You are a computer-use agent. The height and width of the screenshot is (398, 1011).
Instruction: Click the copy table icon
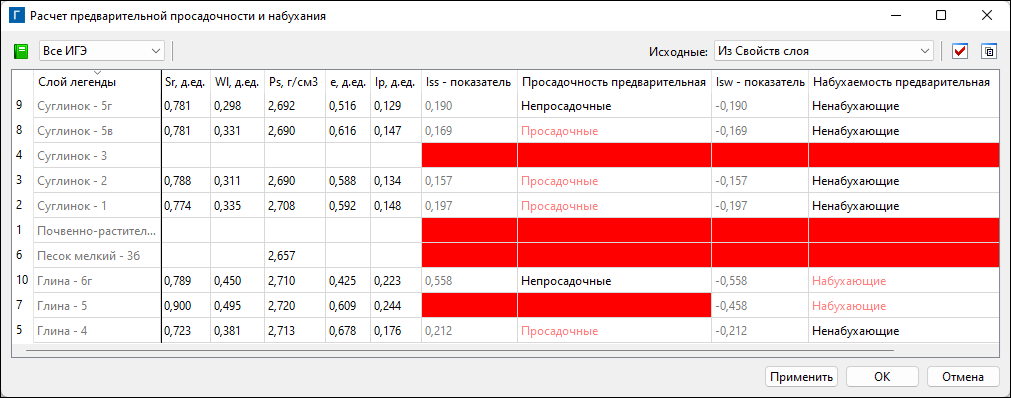(x=988, y=51)
